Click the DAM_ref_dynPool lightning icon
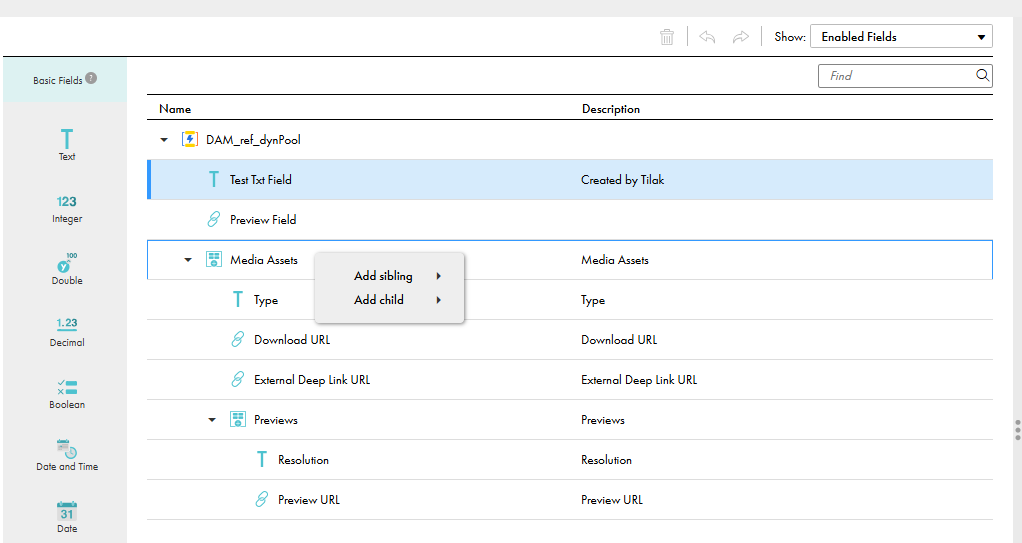This screenshot has height=543, width=1022. point(190,139)
